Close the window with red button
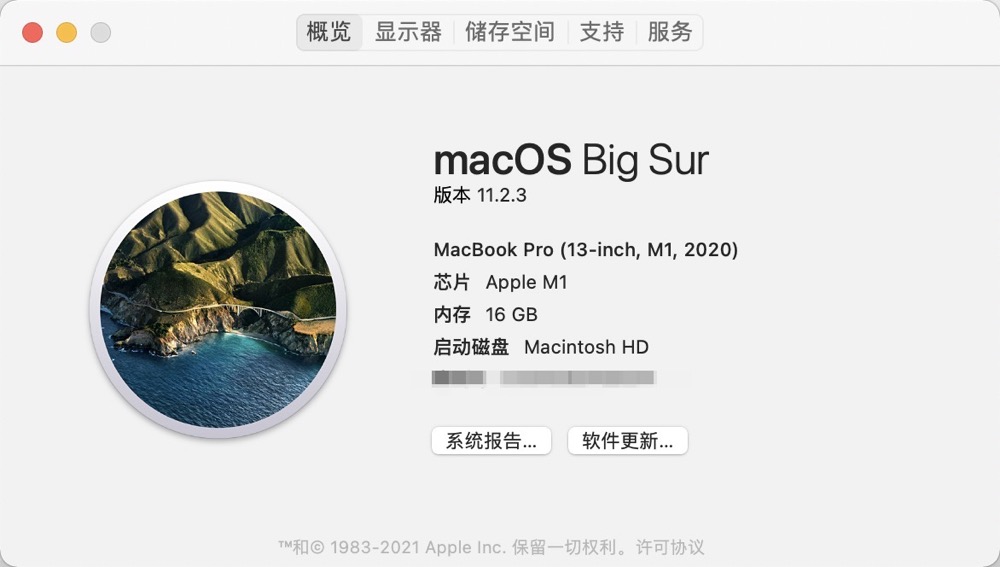 pos(33,33)
